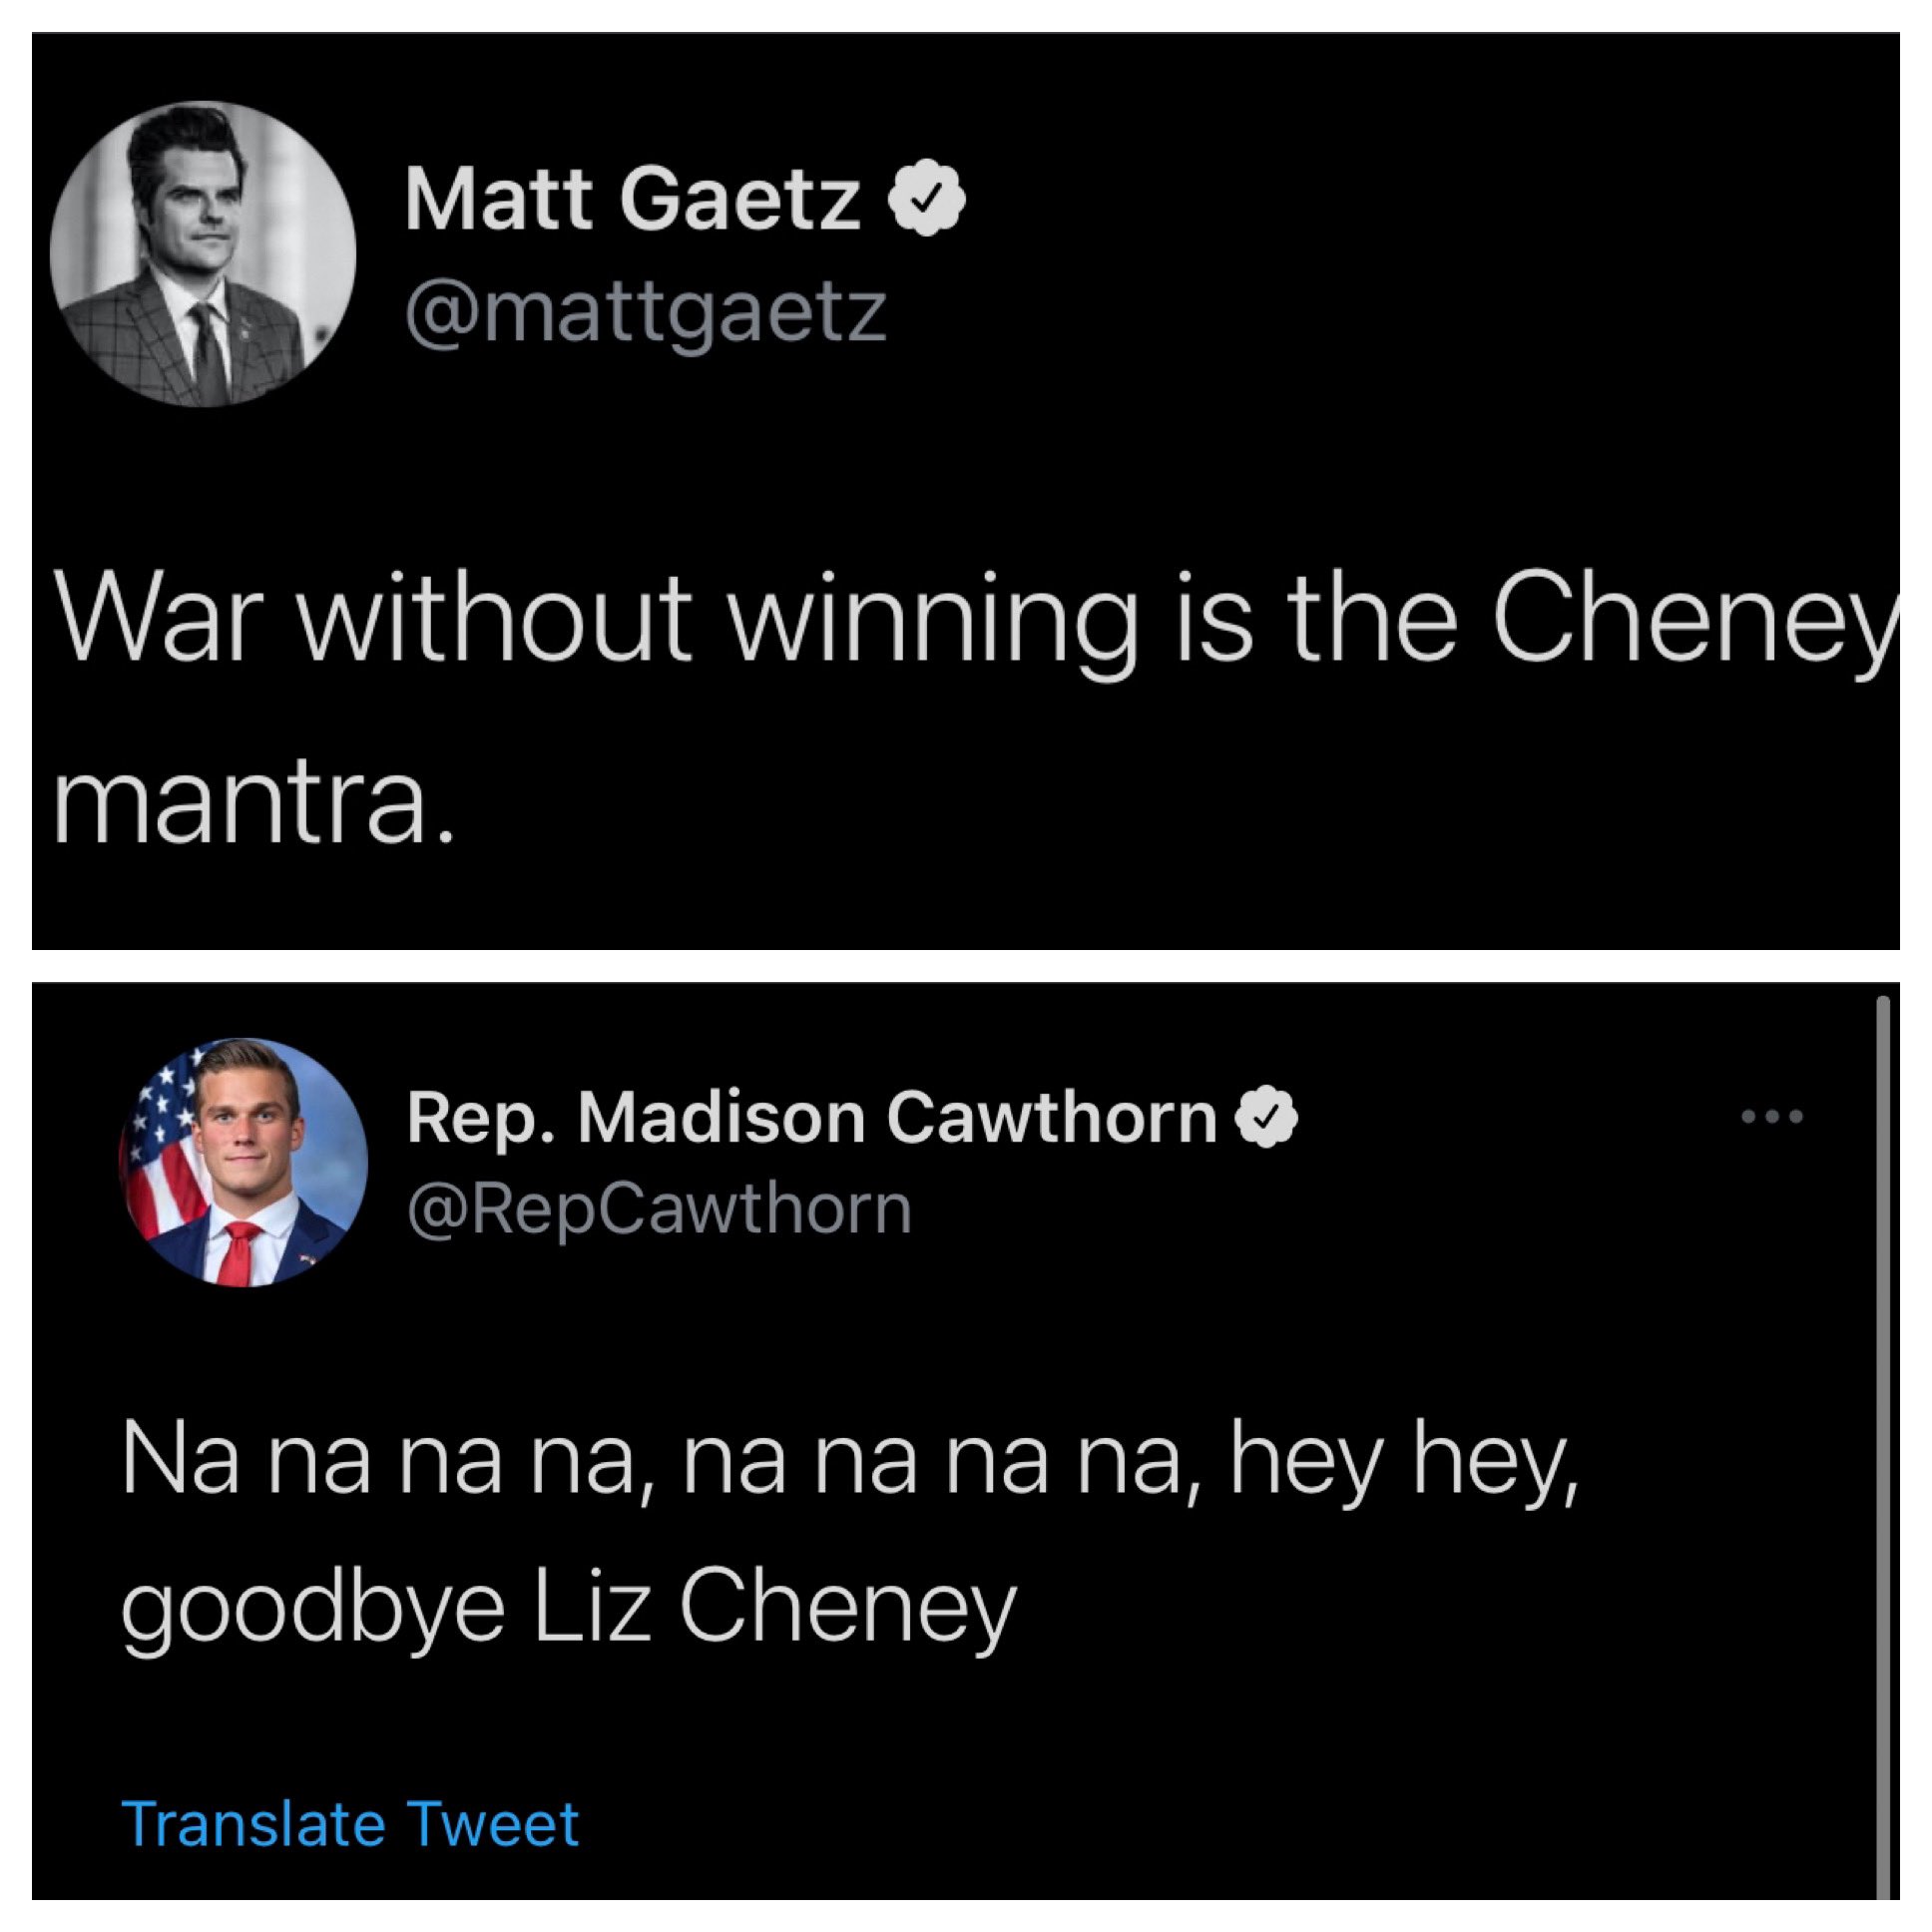Image resolution: width=1932 pixels, height=1932 pixels.
Task: Open Madison Cawthorn's profile picture
Action: [x=244, y=1162]
